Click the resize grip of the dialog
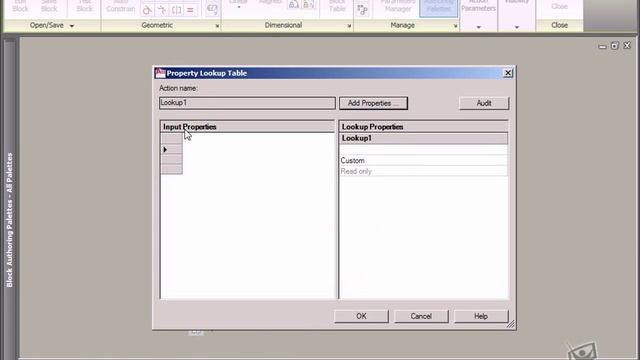This screenshot has width=640, height=360. coord(511,324)
